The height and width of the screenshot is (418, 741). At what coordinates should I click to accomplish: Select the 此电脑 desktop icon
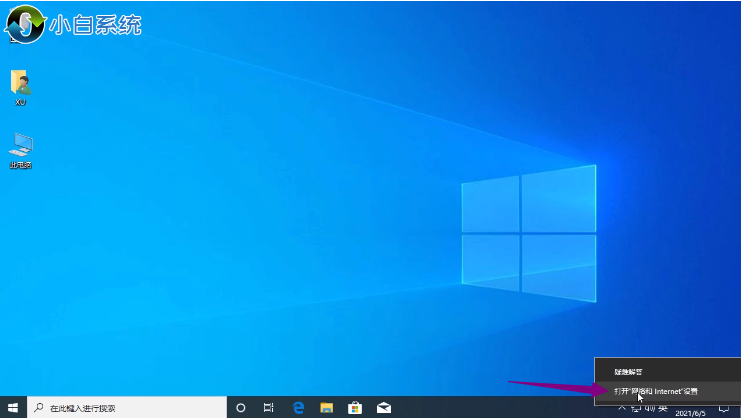(x=21, y=150)
